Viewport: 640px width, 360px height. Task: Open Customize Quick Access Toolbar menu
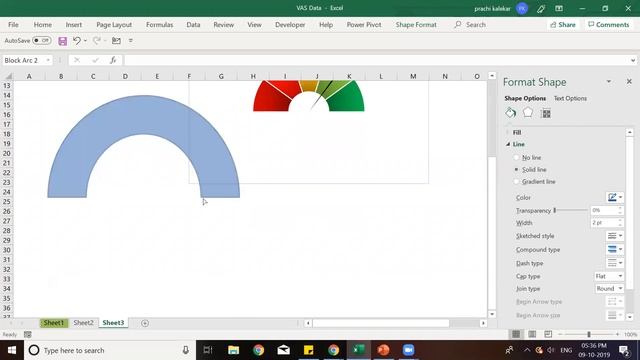(x=131, y=40)
